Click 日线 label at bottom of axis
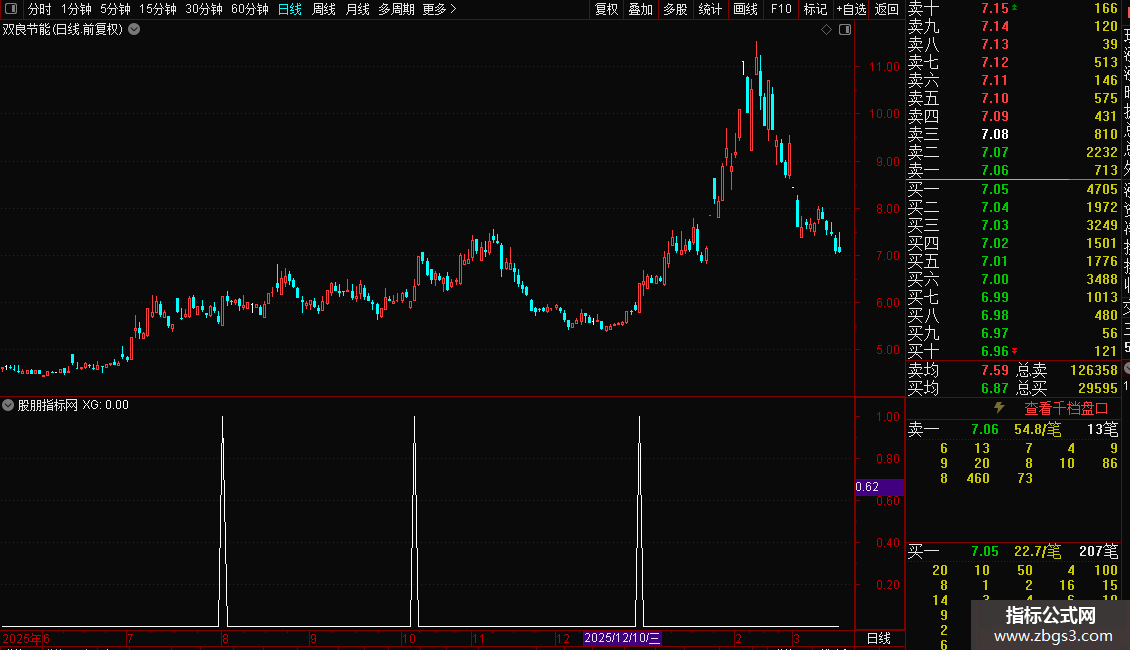 coord(878,638)
